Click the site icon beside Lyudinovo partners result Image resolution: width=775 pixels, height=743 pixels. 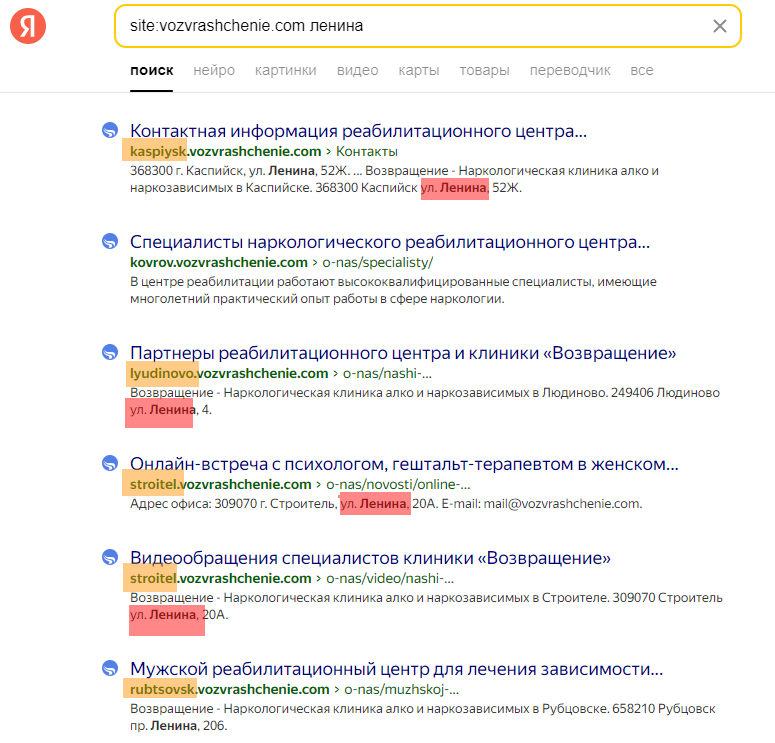[110, 352]
